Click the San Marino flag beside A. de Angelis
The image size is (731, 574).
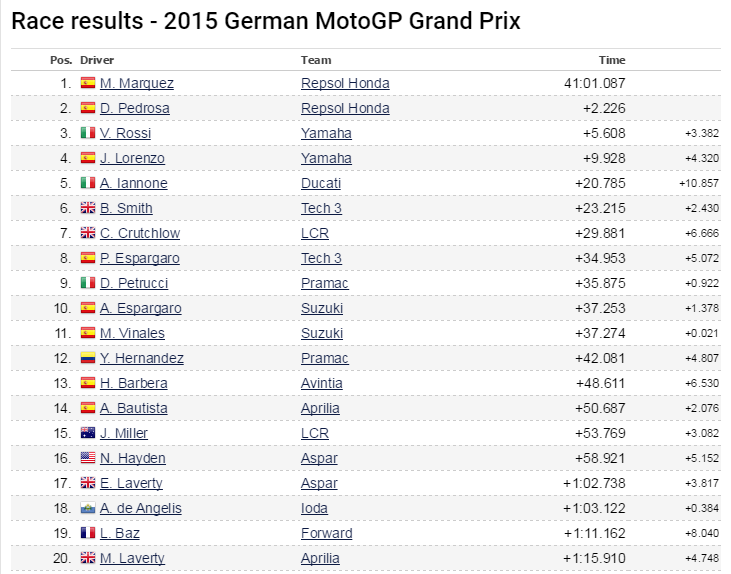(87, 508)
